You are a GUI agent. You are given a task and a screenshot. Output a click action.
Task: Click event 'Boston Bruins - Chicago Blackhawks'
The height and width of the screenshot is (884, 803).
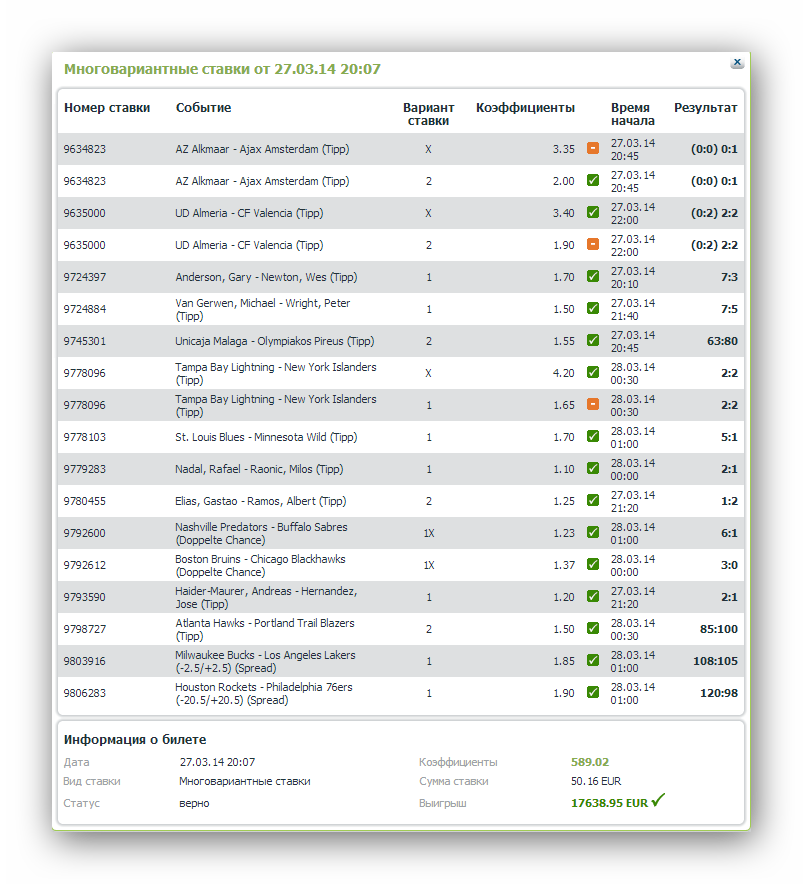pos(261,565)
